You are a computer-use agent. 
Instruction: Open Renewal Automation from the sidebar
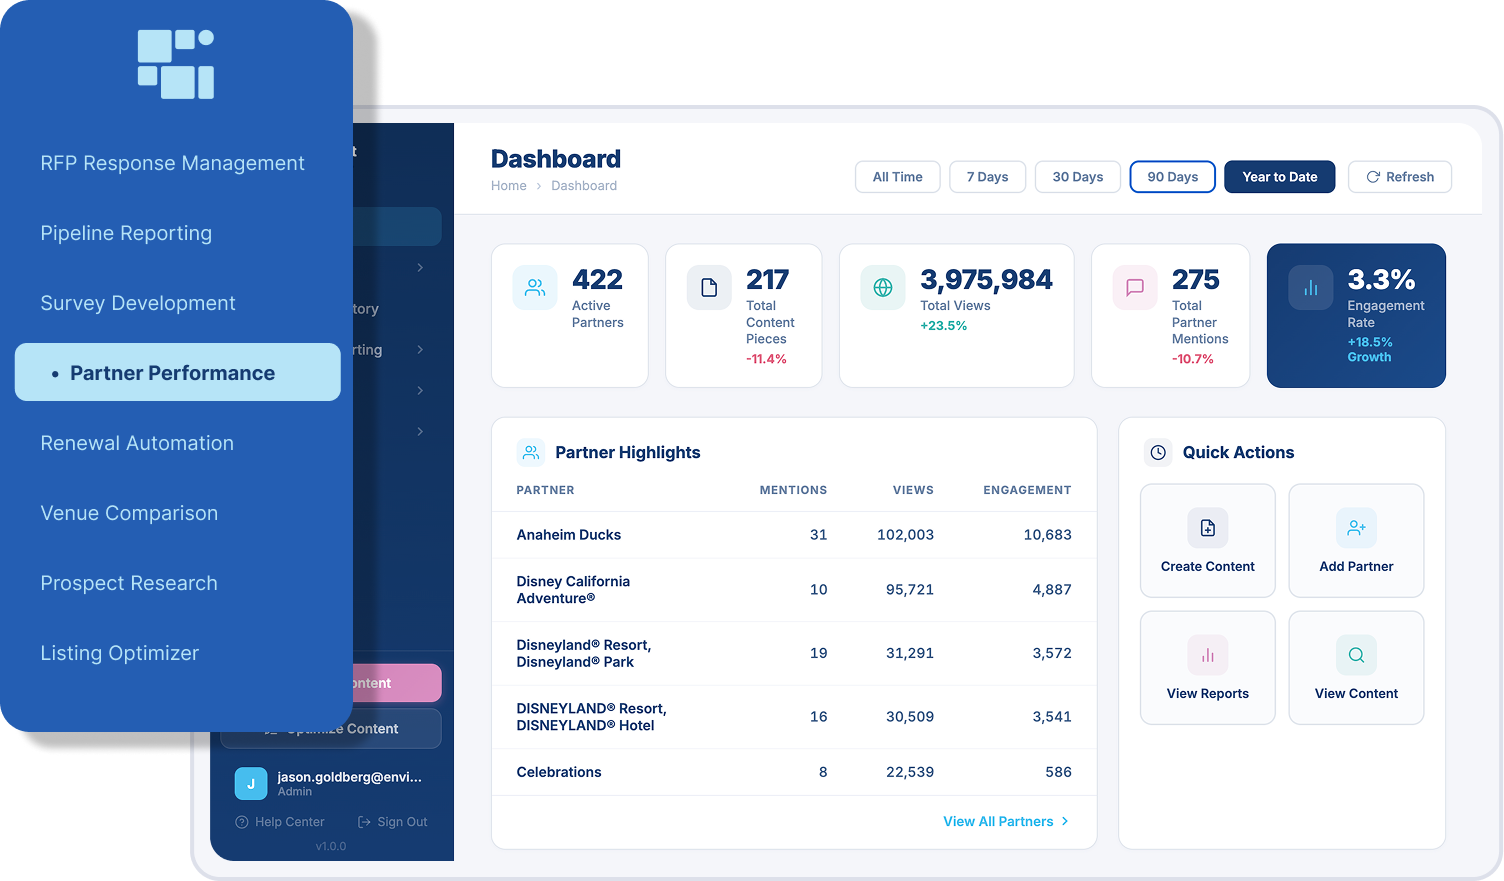click(x=137, y=443)
